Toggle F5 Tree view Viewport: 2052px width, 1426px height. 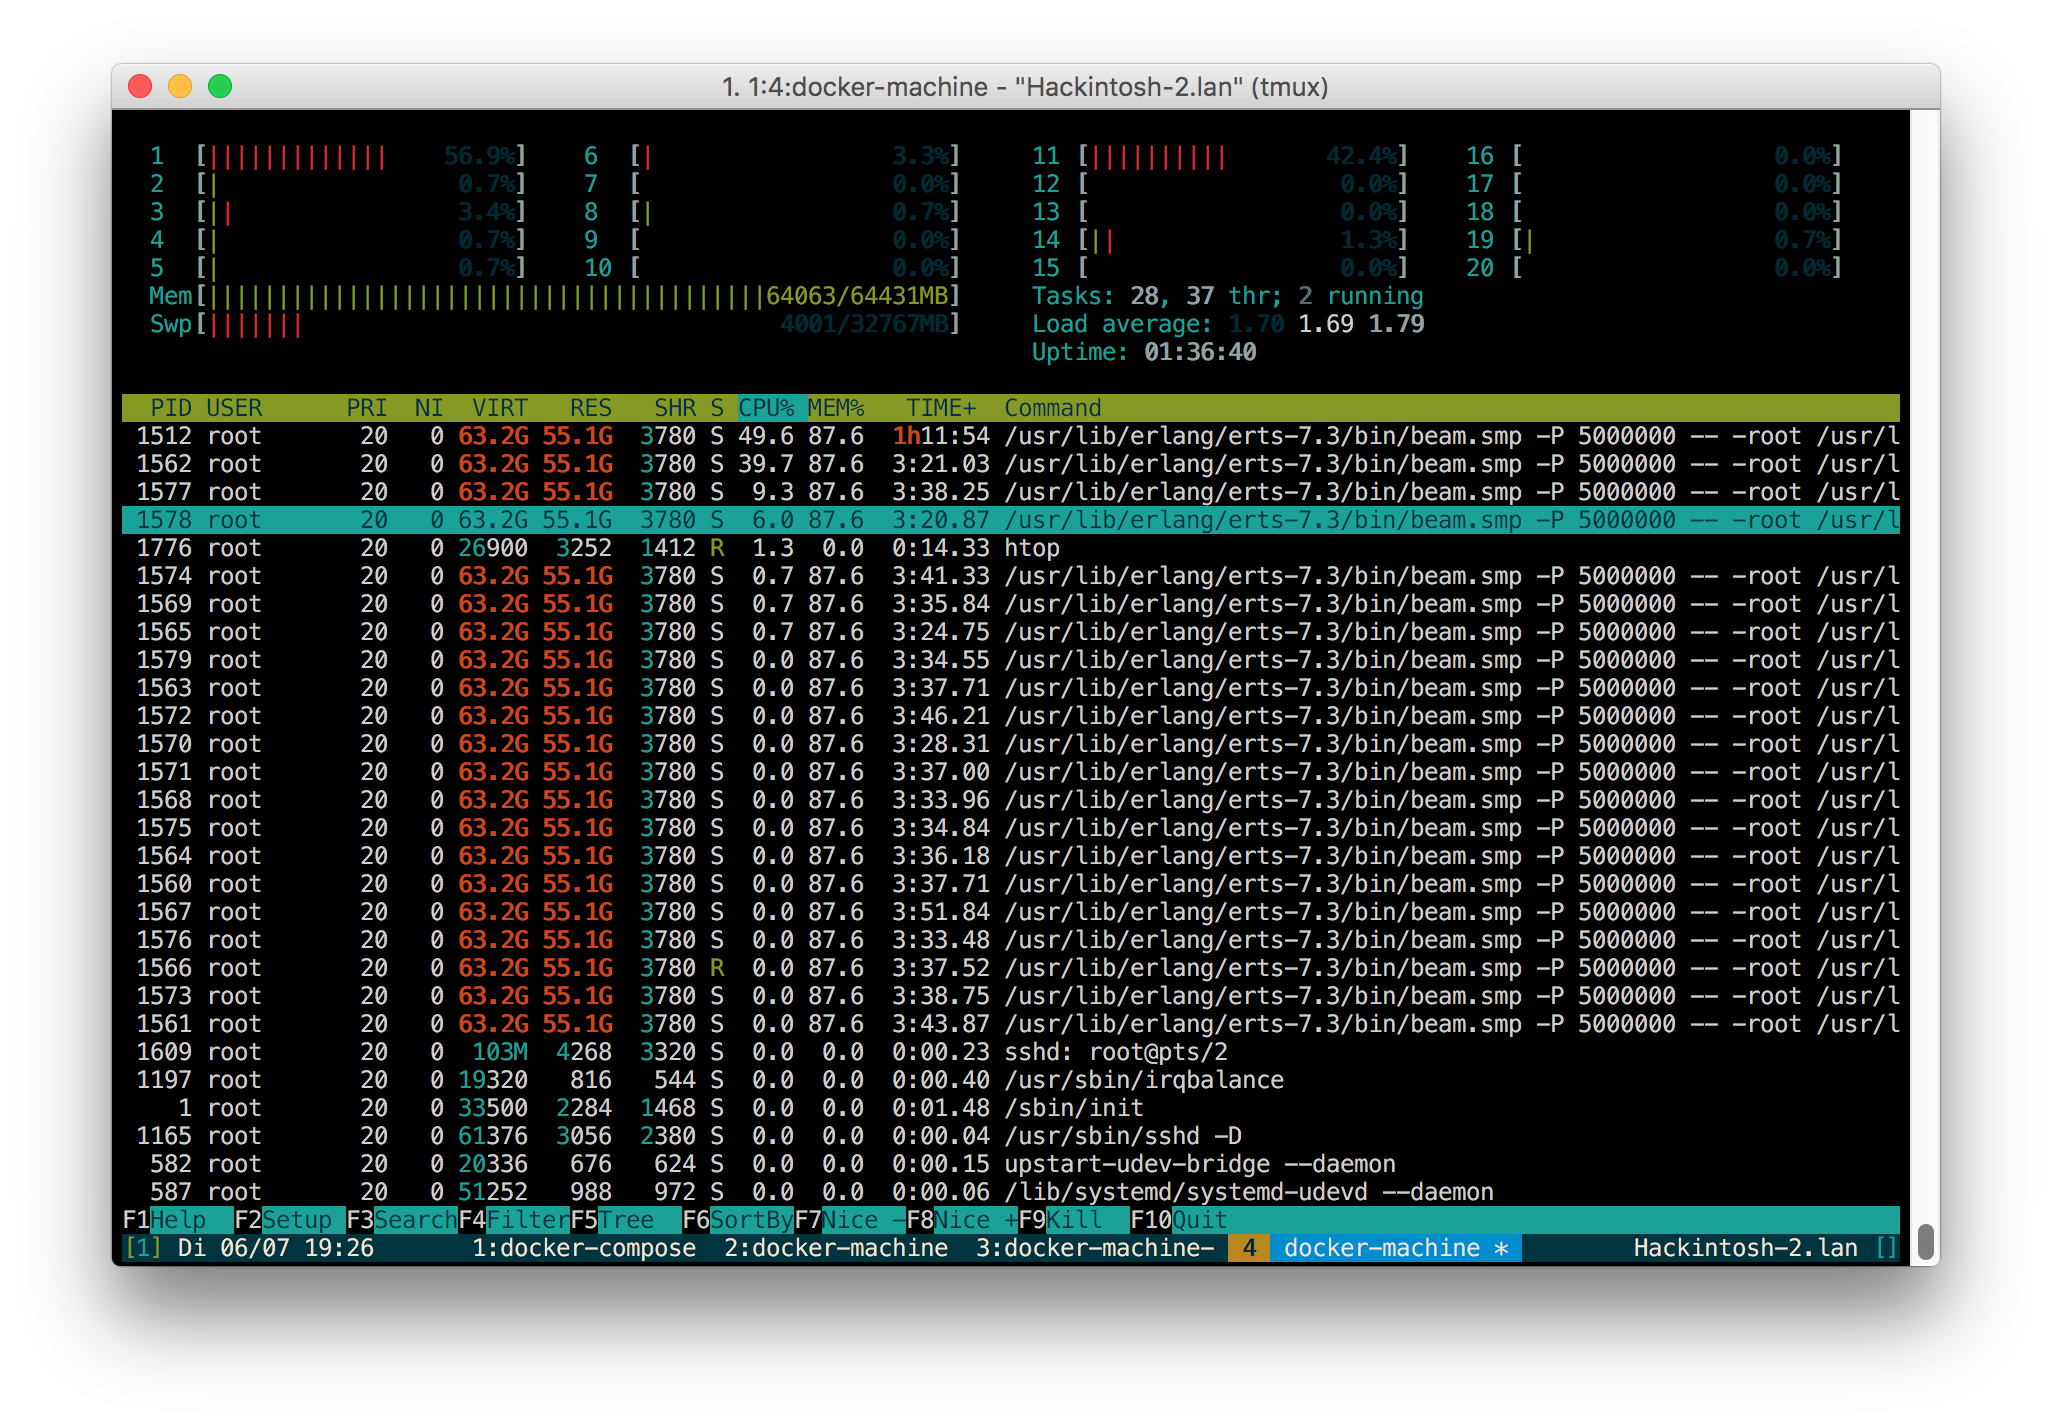click(x=625, y=1220)
